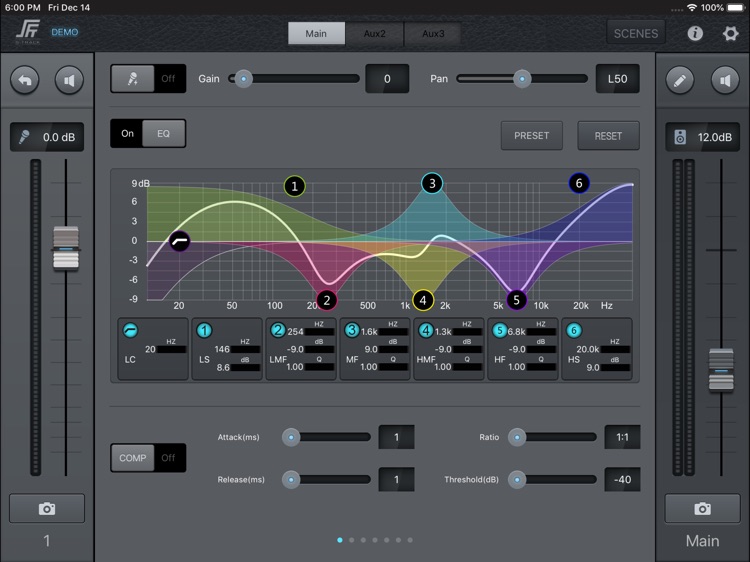
Task: Click the Gain slider knob
Action: [243, 78]
